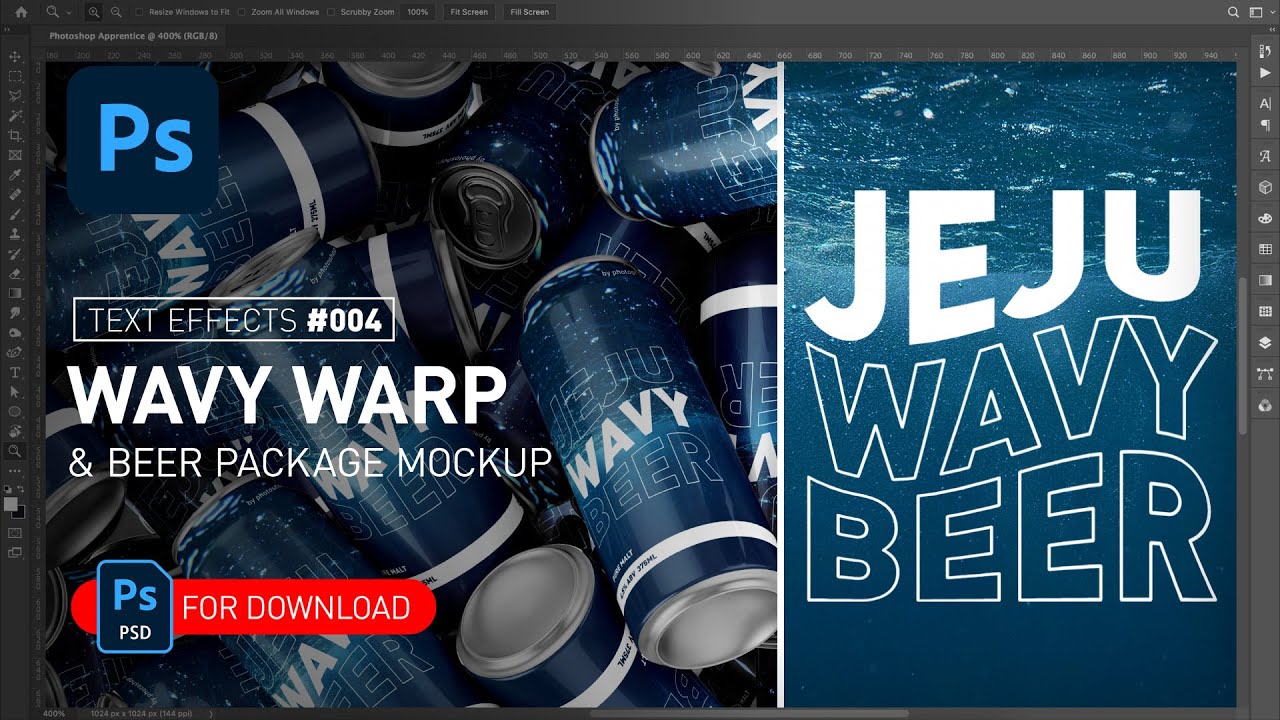Image resolution: width=1280 pixels, height=720 pixels.
Task: Select the Frame tool
Action: point(15,155)
